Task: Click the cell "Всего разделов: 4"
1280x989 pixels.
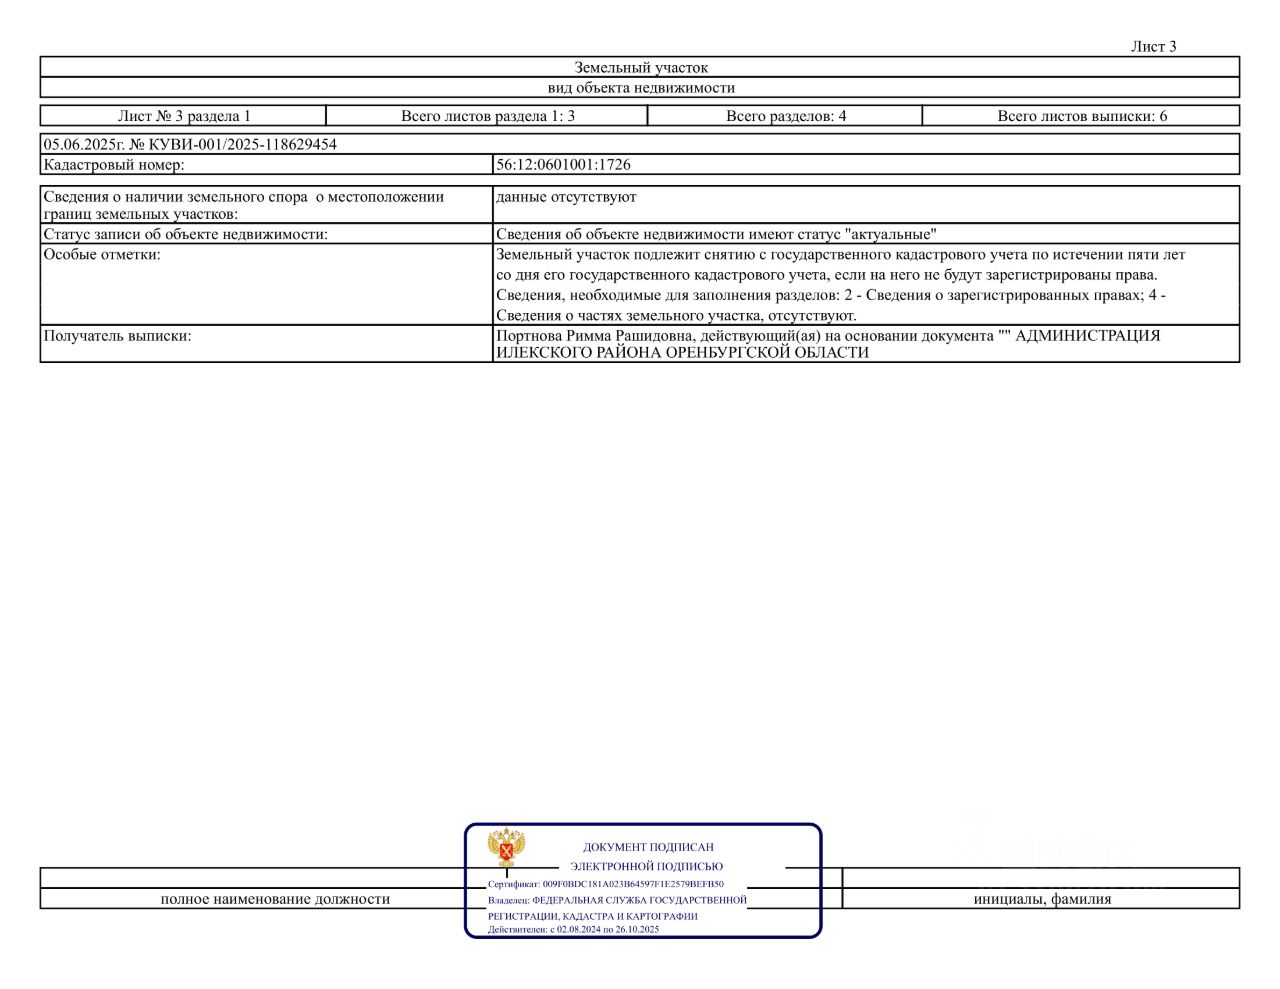Action: click(786, 116)
